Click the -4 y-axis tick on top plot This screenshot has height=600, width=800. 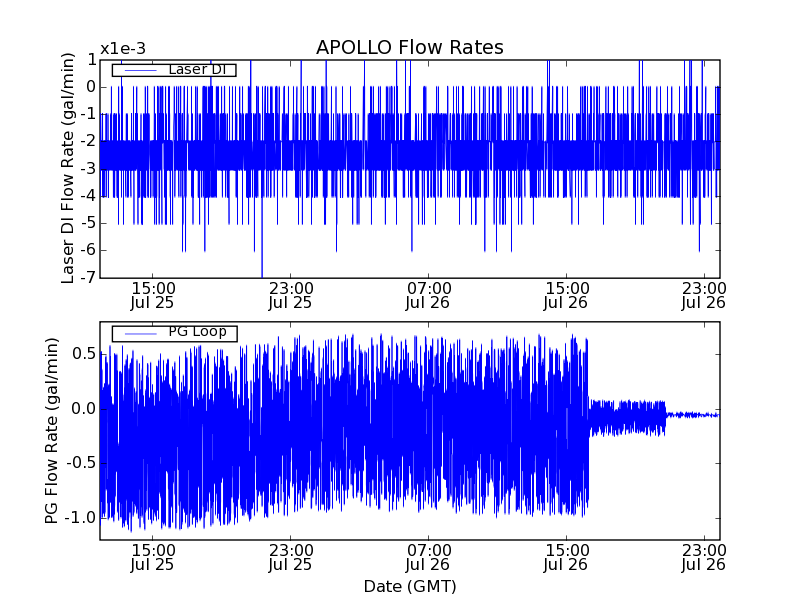click(88, 196)
